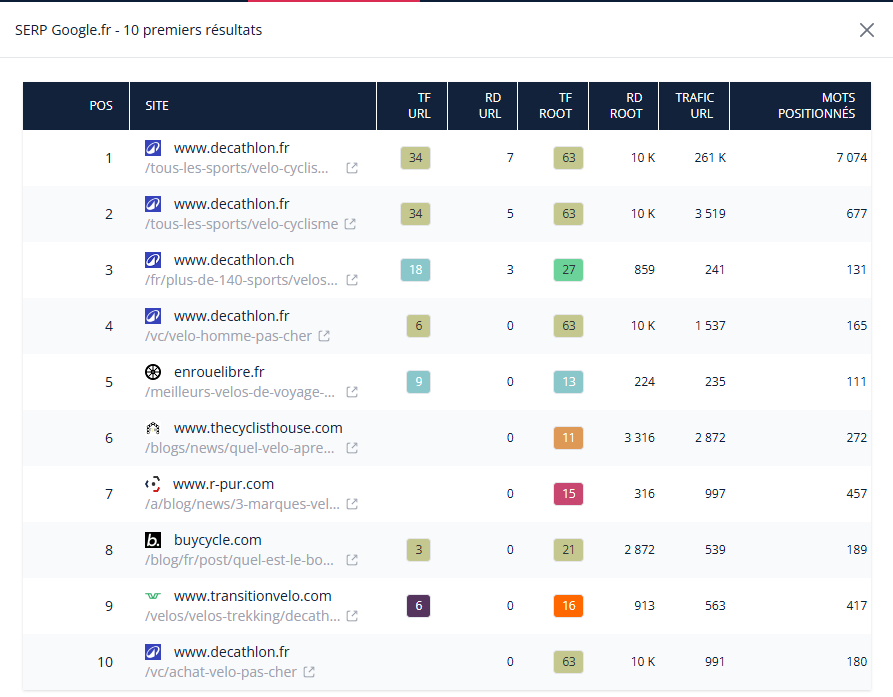This screenshot has height=697, width=893.
Task: Select the panel title 'SERP Google.fr - 10 premiers résultats'
Action: pos(138,30)
